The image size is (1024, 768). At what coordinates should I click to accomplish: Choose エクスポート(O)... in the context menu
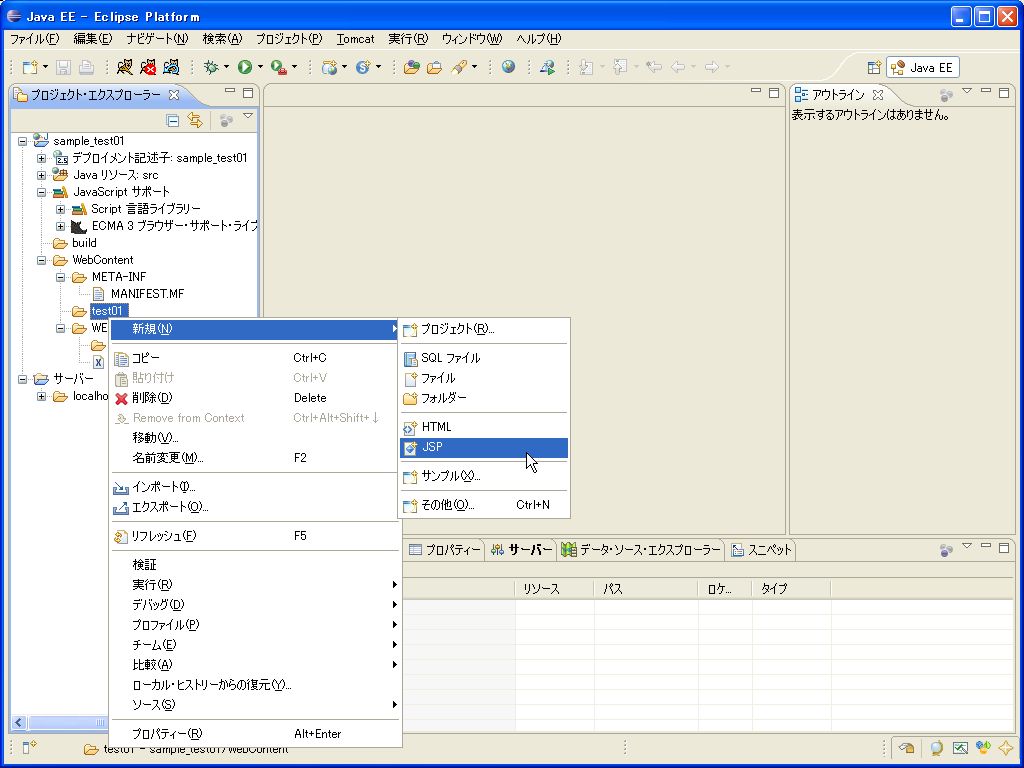(x=255, y=507)
